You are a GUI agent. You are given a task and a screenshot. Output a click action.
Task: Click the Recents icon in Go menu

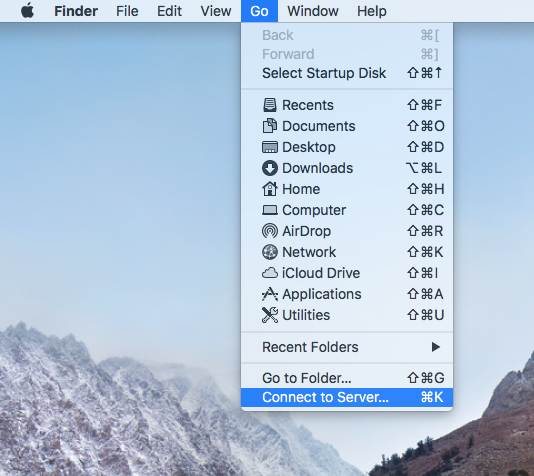[270, 105]
